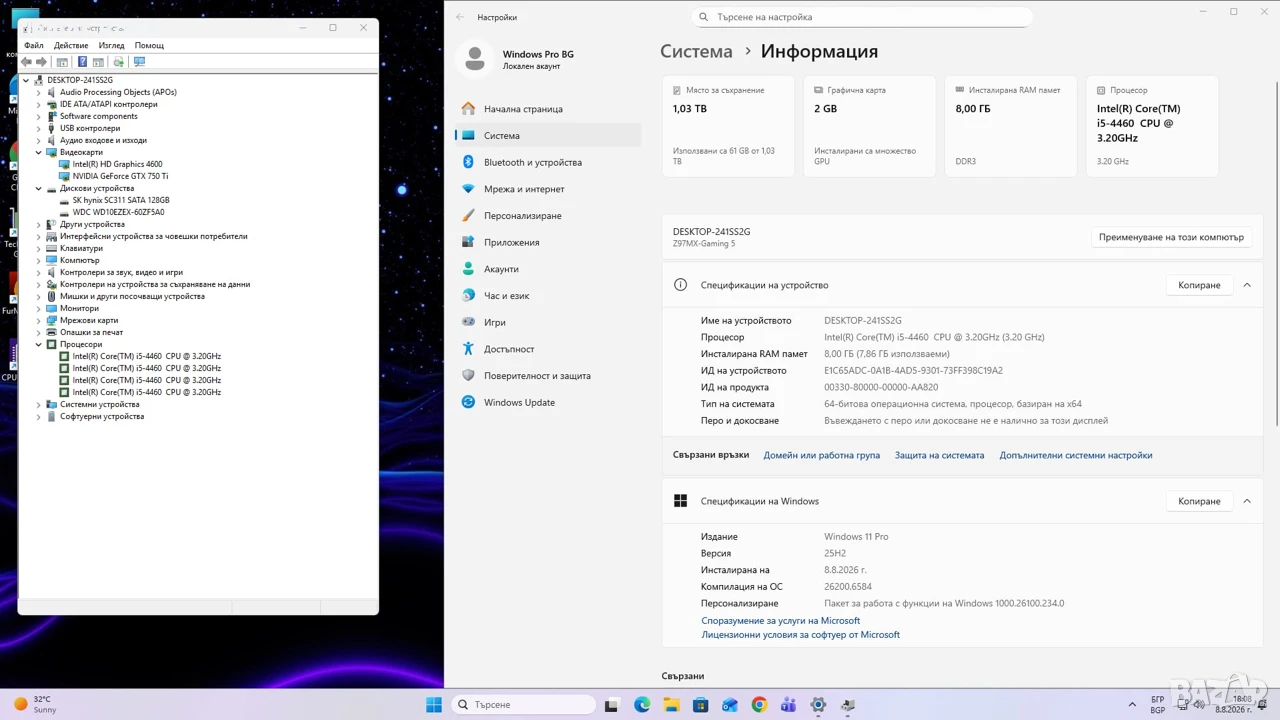Click the Преименуване на този компютър button

pos(1171,237)
